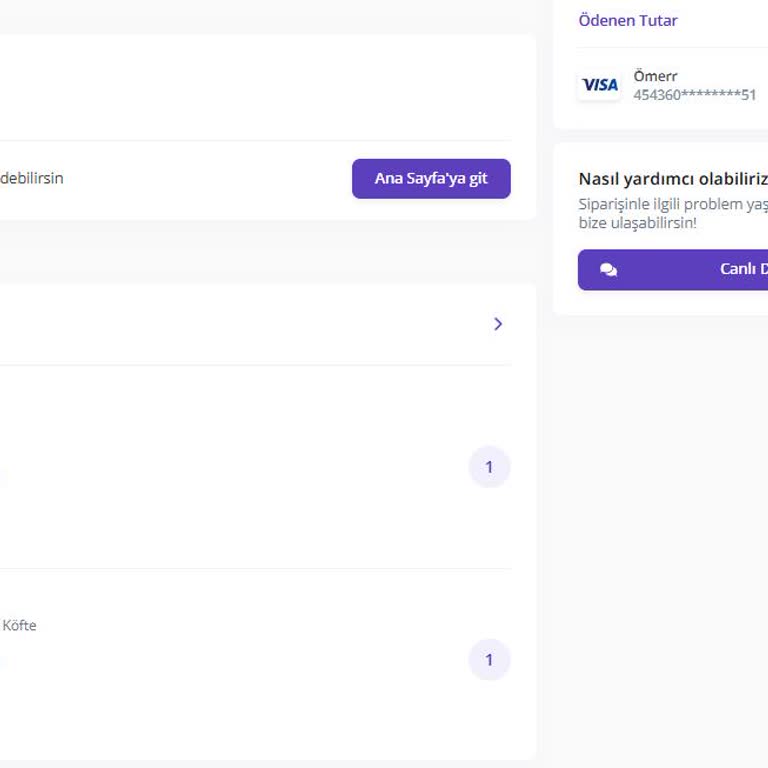Click the chat bubble icon on the live support button
Viewport: 768px width, 768px height.
(x=608, y=270)
